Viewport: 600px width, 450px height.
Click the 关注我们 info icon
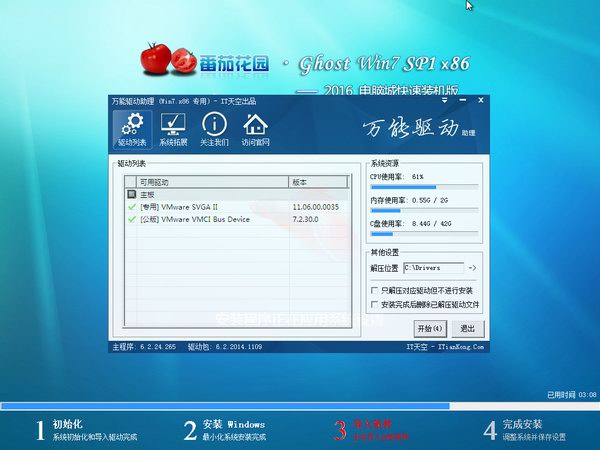pyautogui.click(x=214, y=128)
